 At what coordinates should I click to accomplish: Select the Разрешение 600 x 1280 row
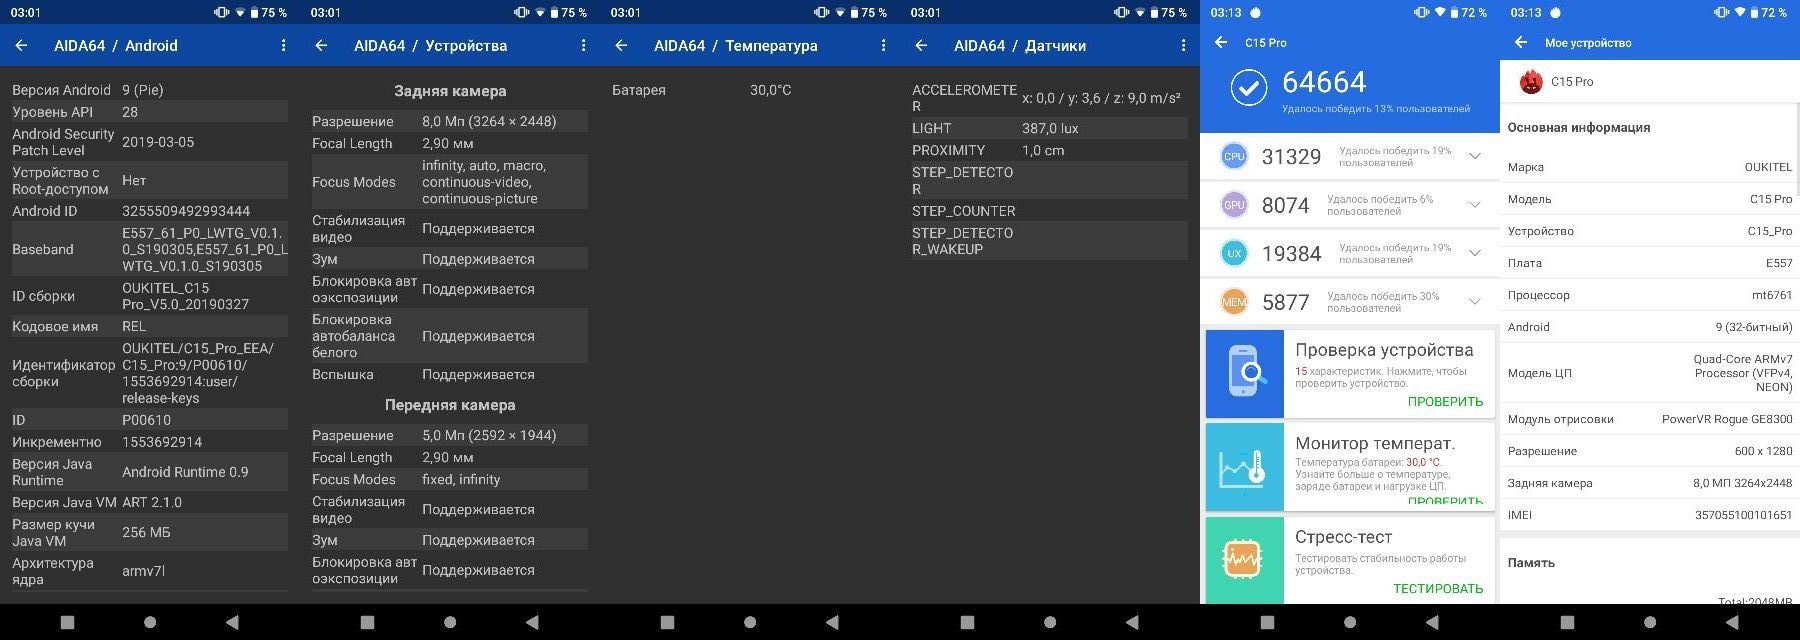coord(1650,451)
